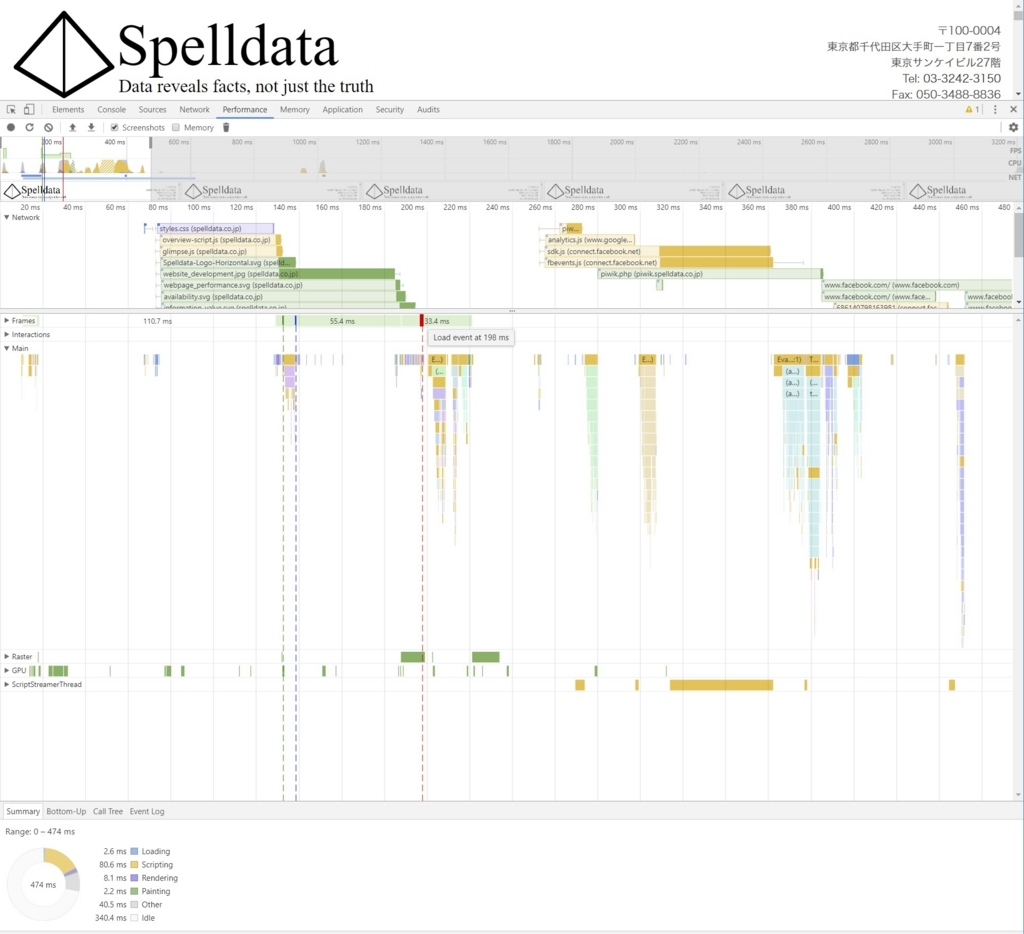Screen dimensions: 1024x934
Task: Toggle the Screenshots checkbox
Action: point(114,127)
